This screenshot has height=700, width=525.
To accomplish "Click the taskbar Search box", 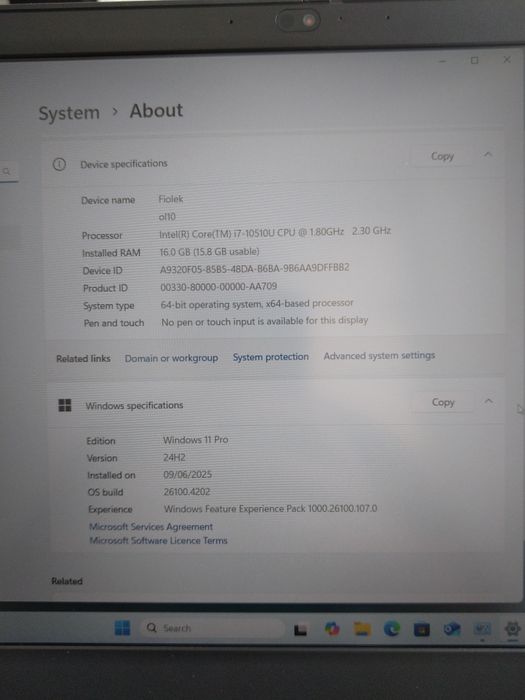I will tap(213, 628).
